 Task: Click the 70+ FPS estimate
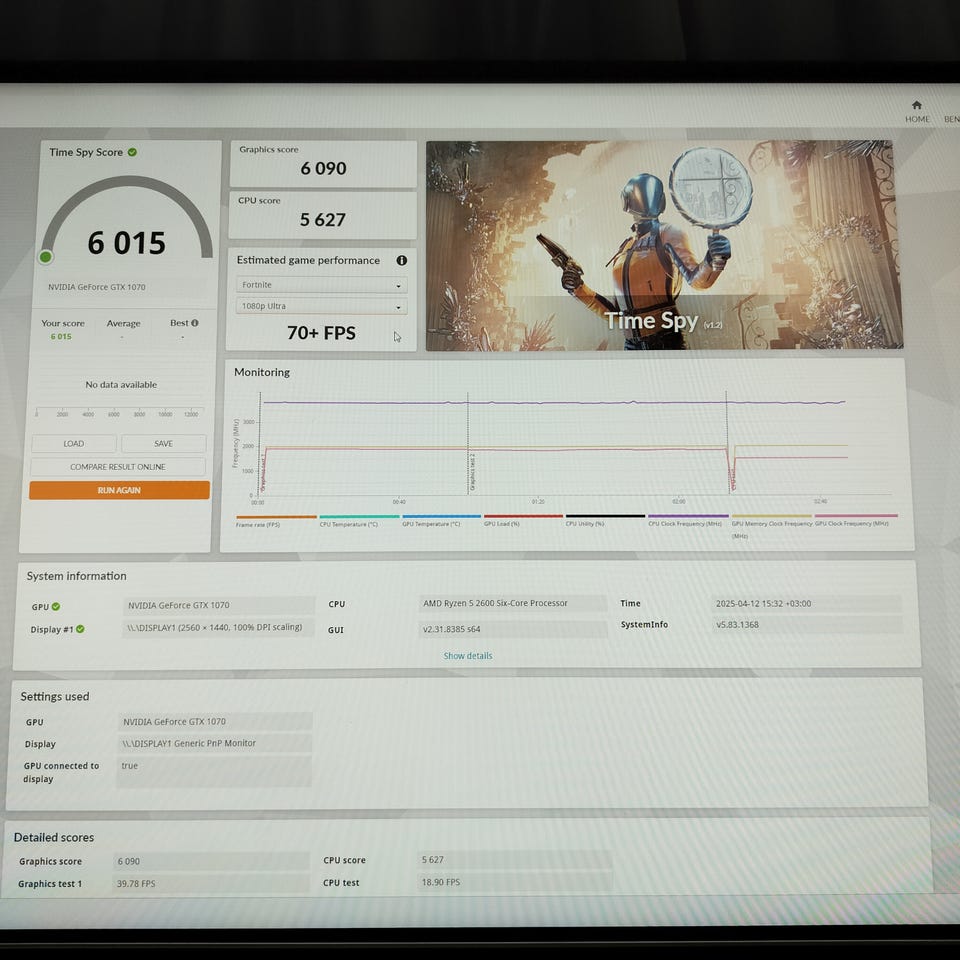click(x=321, y=332)
